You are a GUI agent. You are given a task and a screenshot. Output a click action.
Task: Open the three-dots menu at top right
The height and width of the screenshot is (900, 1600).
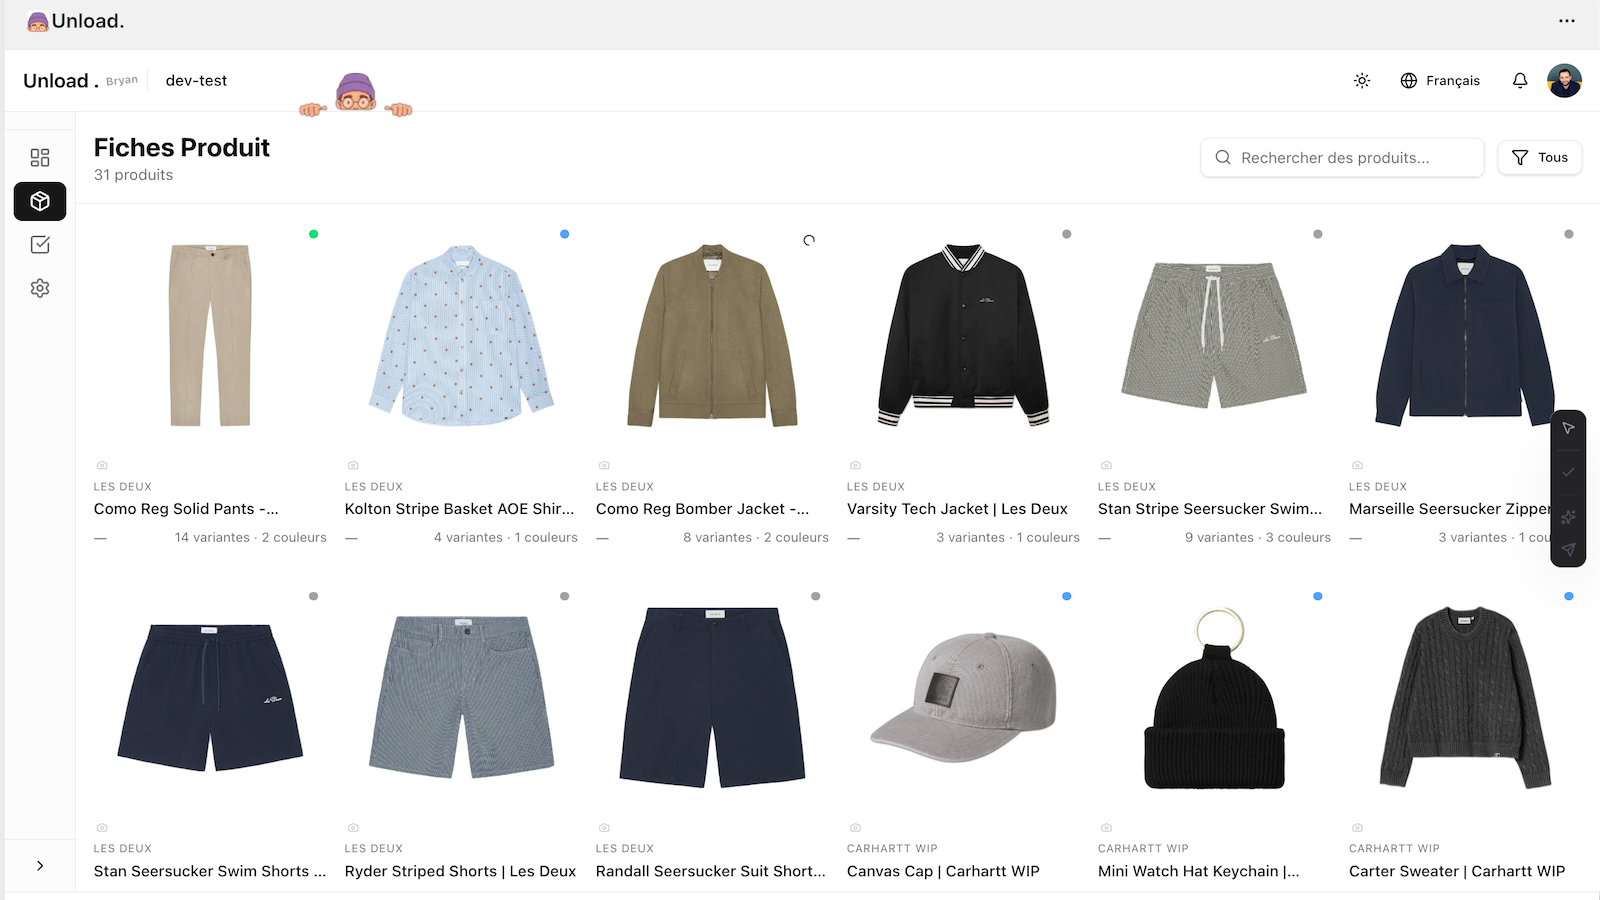coord(1566,21)
